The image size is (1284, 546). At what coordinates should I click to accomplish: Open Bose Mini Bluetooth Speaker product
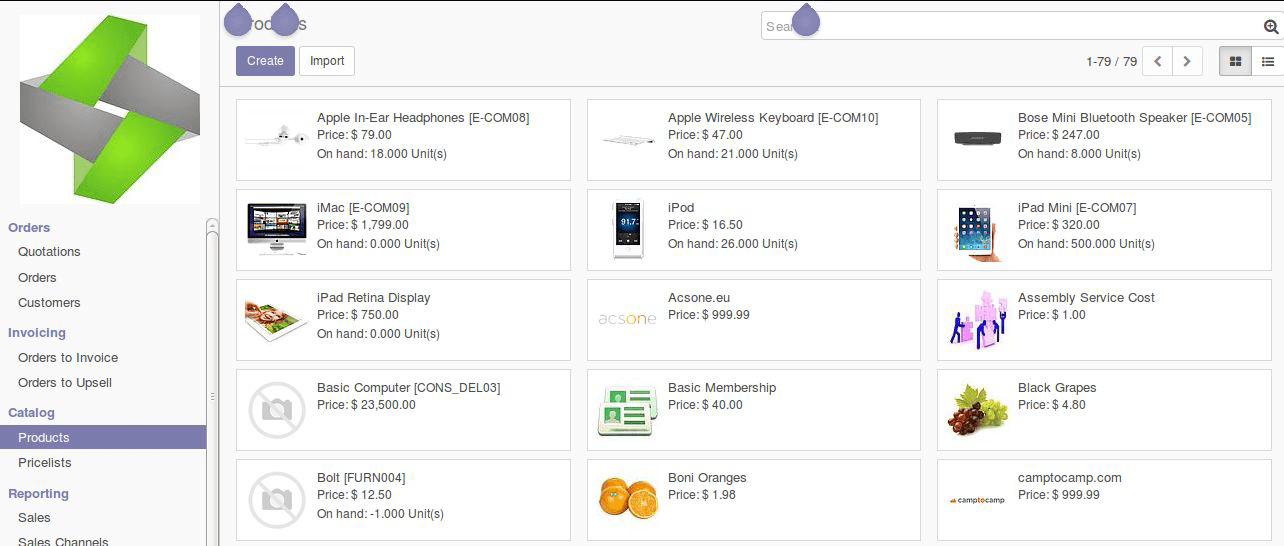(1134, 118)
